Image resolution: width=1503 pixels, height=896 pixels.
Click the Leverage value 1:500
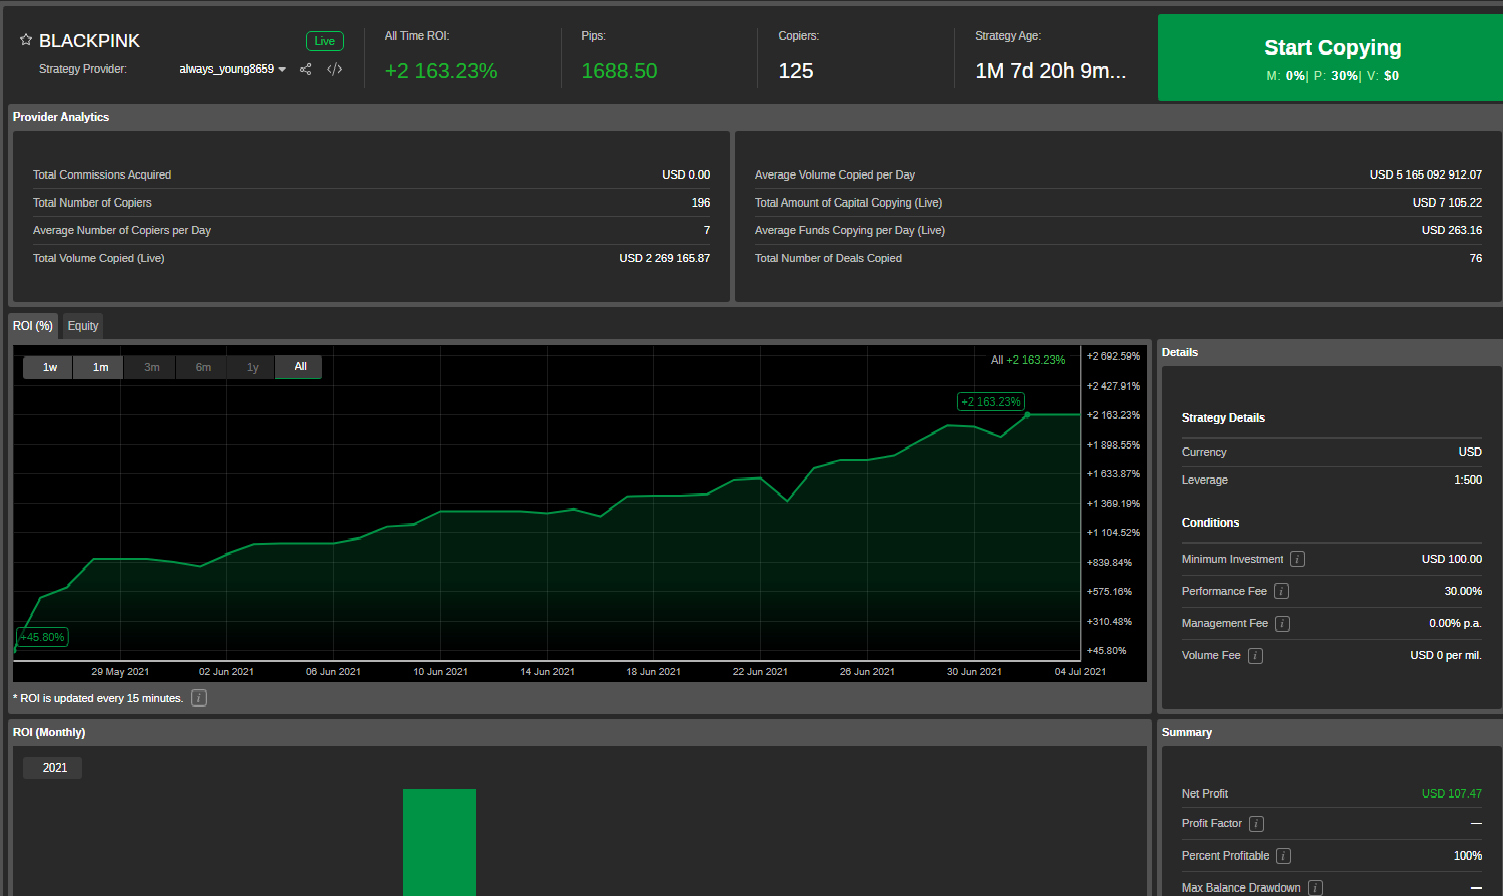point(1468,480)
